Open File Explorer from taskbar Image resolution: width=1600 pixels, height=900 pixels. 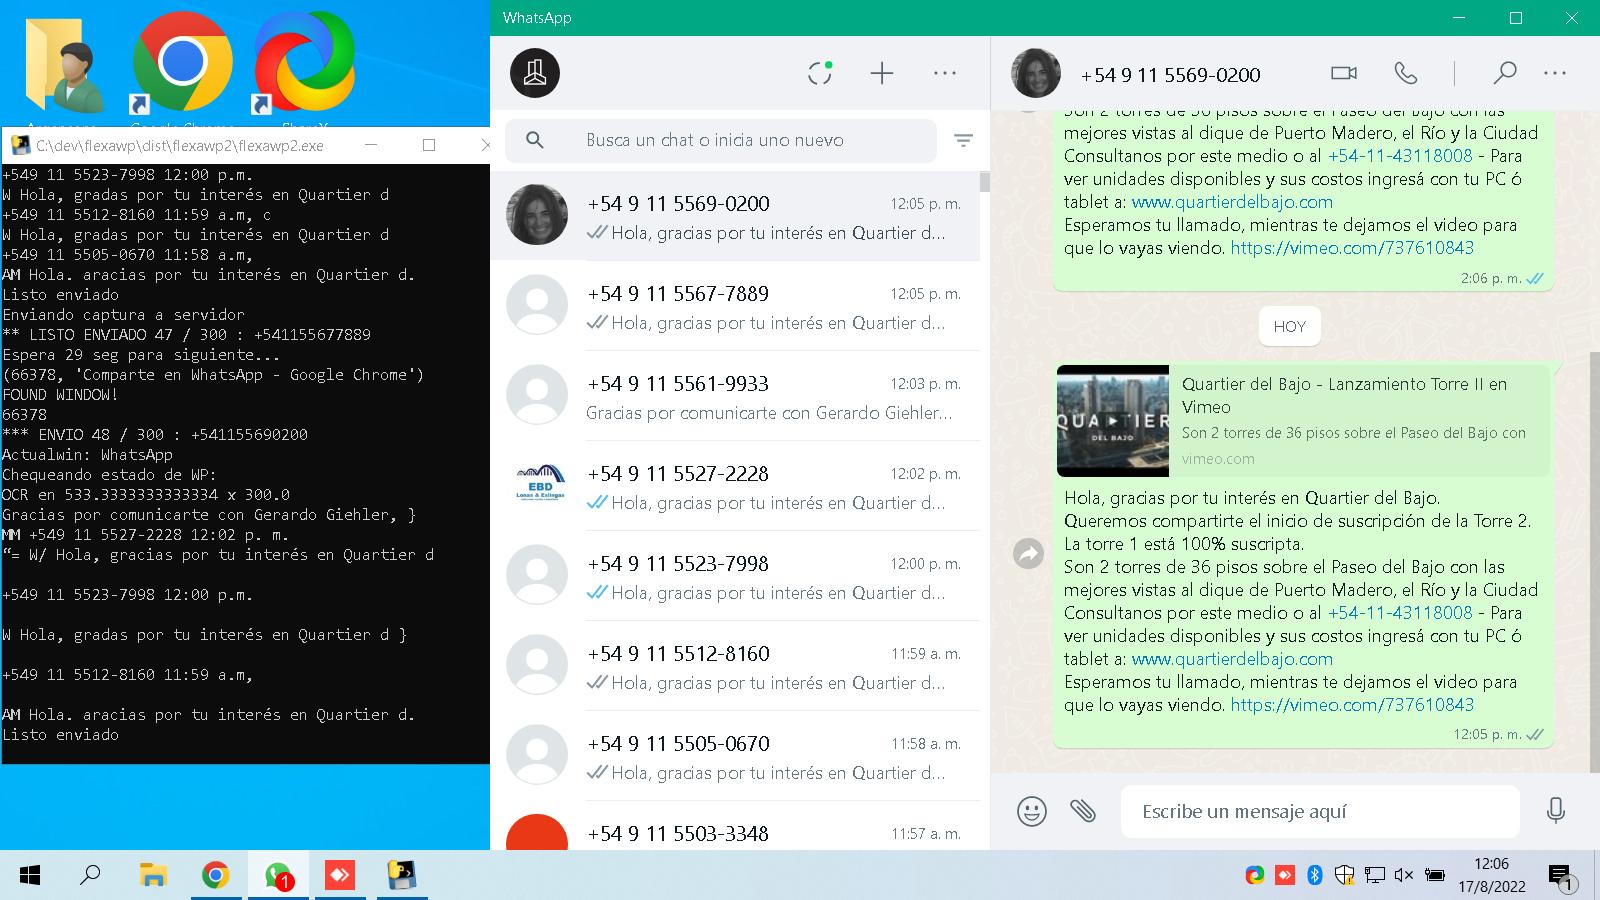[x=153, y=876]
